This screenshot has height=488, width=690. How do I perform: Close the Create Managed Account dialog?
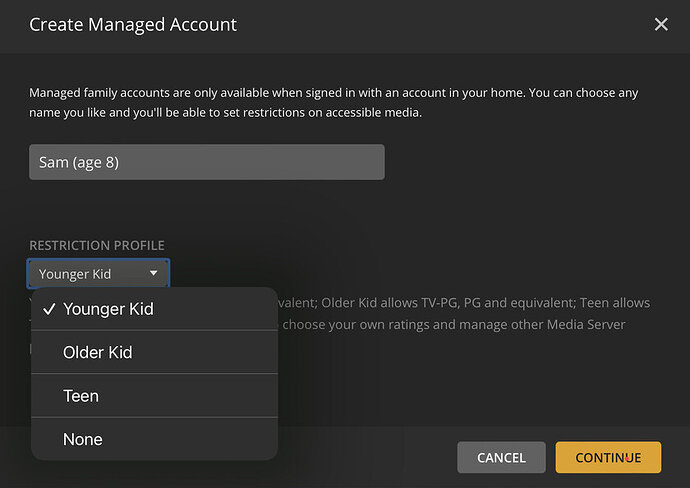[x=661, y=24]
